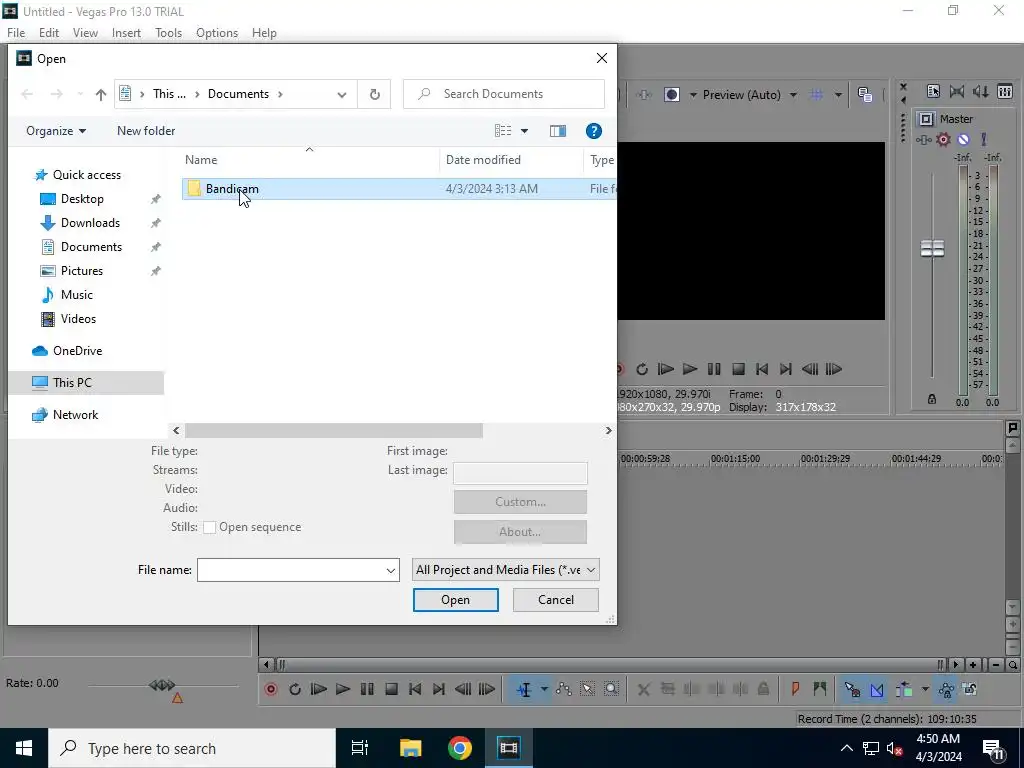Open the File name dropdown arrow
Screen dimensions: 1024x768
[x=391, y=570]
